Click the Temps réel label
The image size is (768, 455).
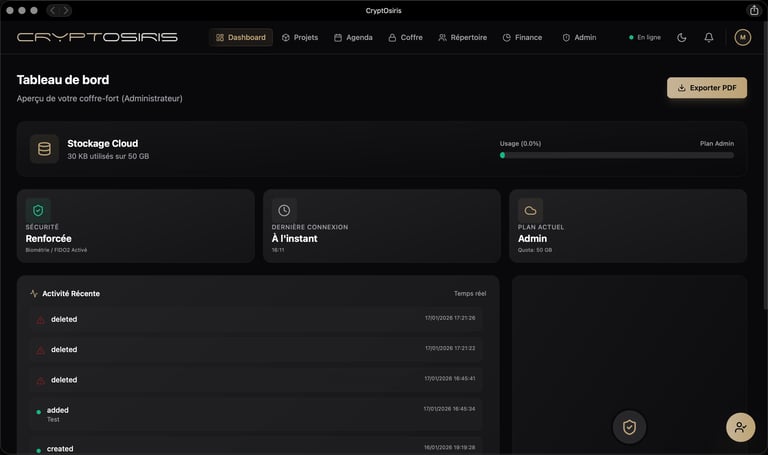(470, 293)
